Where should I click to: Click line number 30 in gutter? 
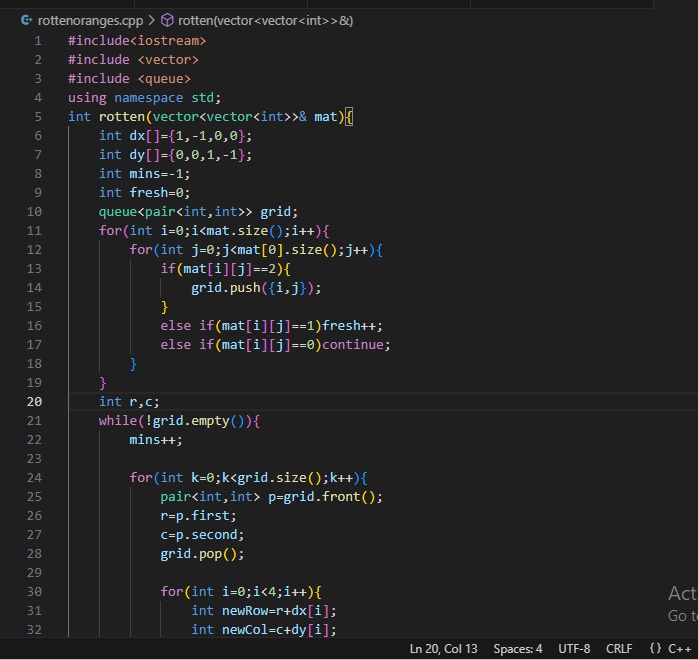tap(34, 591)
